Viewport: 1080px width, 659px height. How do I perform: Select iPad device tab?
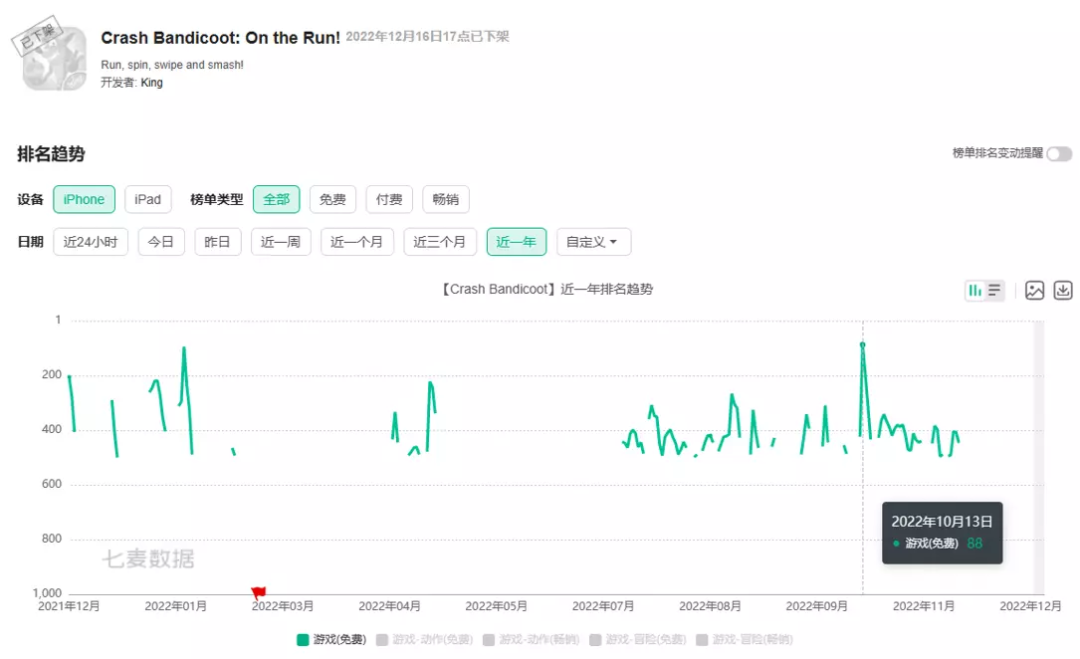pyautogui.click(x=148, y=200)
